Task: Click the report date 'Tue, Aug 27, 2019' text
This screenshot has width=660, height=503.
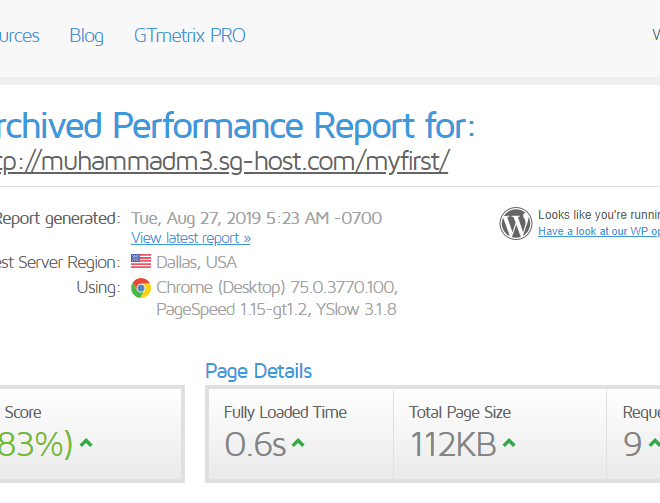Action: click(x=196, y=218)
